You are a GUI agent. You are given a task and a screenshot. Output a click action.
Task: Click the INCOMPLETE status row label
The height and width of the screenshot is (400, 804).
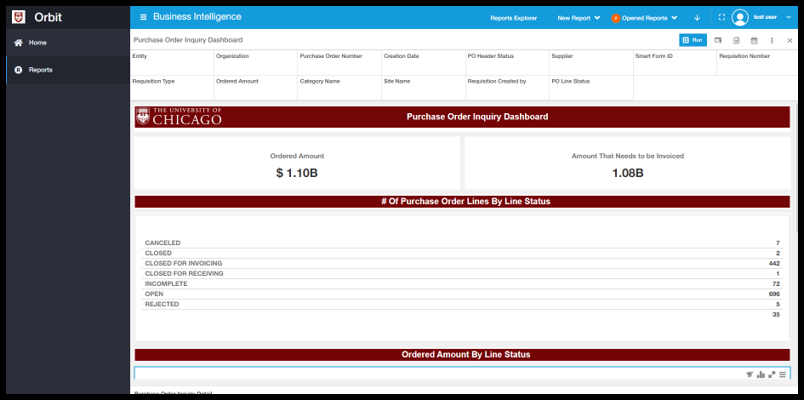tap(166, 284)
